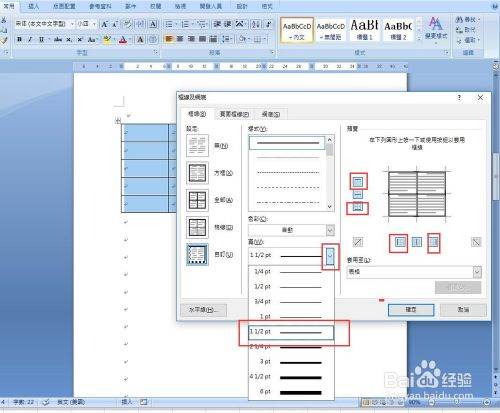Open the border width dropdown arrow
This screenshot has width=500, height=413.
(x=330, y=256)
